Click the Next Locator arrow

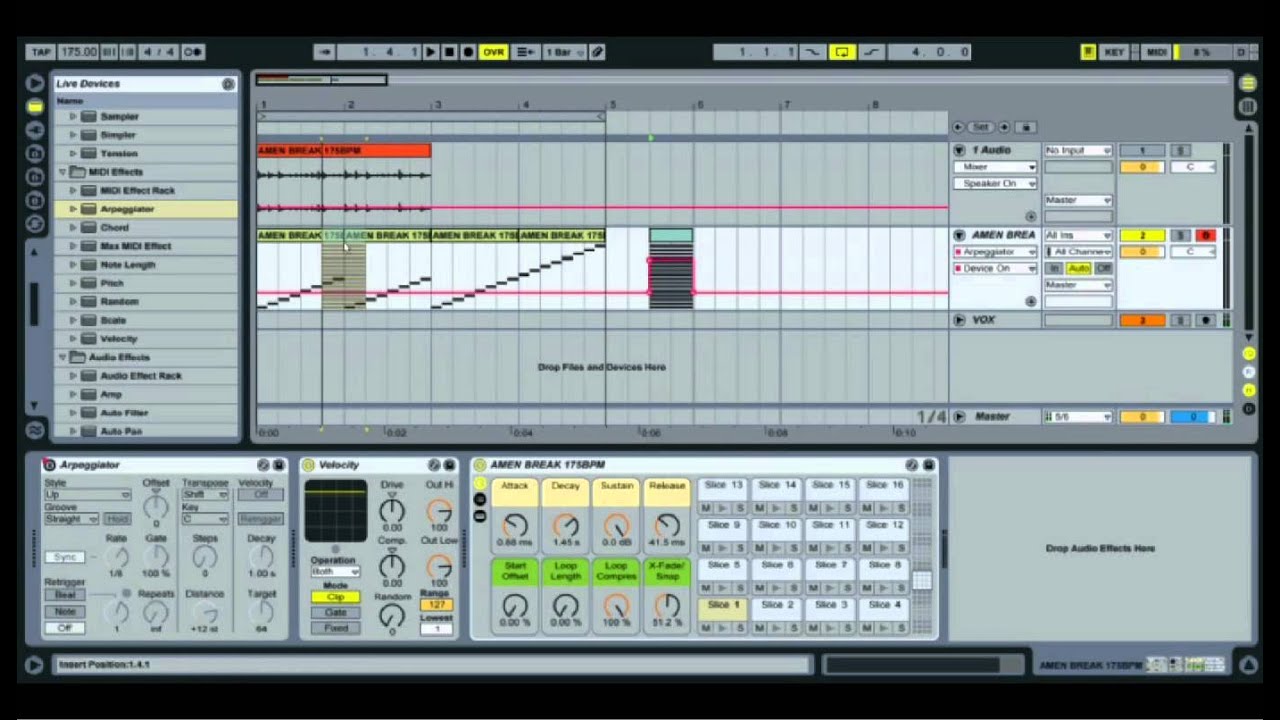[x=1004, y=127]
